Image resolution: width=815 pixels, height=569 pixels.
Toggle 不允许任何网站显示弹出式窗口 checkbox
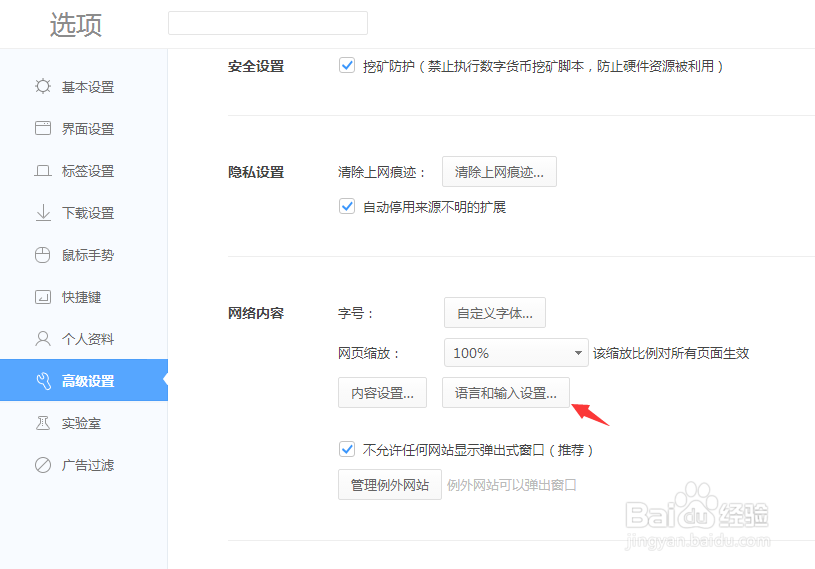point(347,449)
